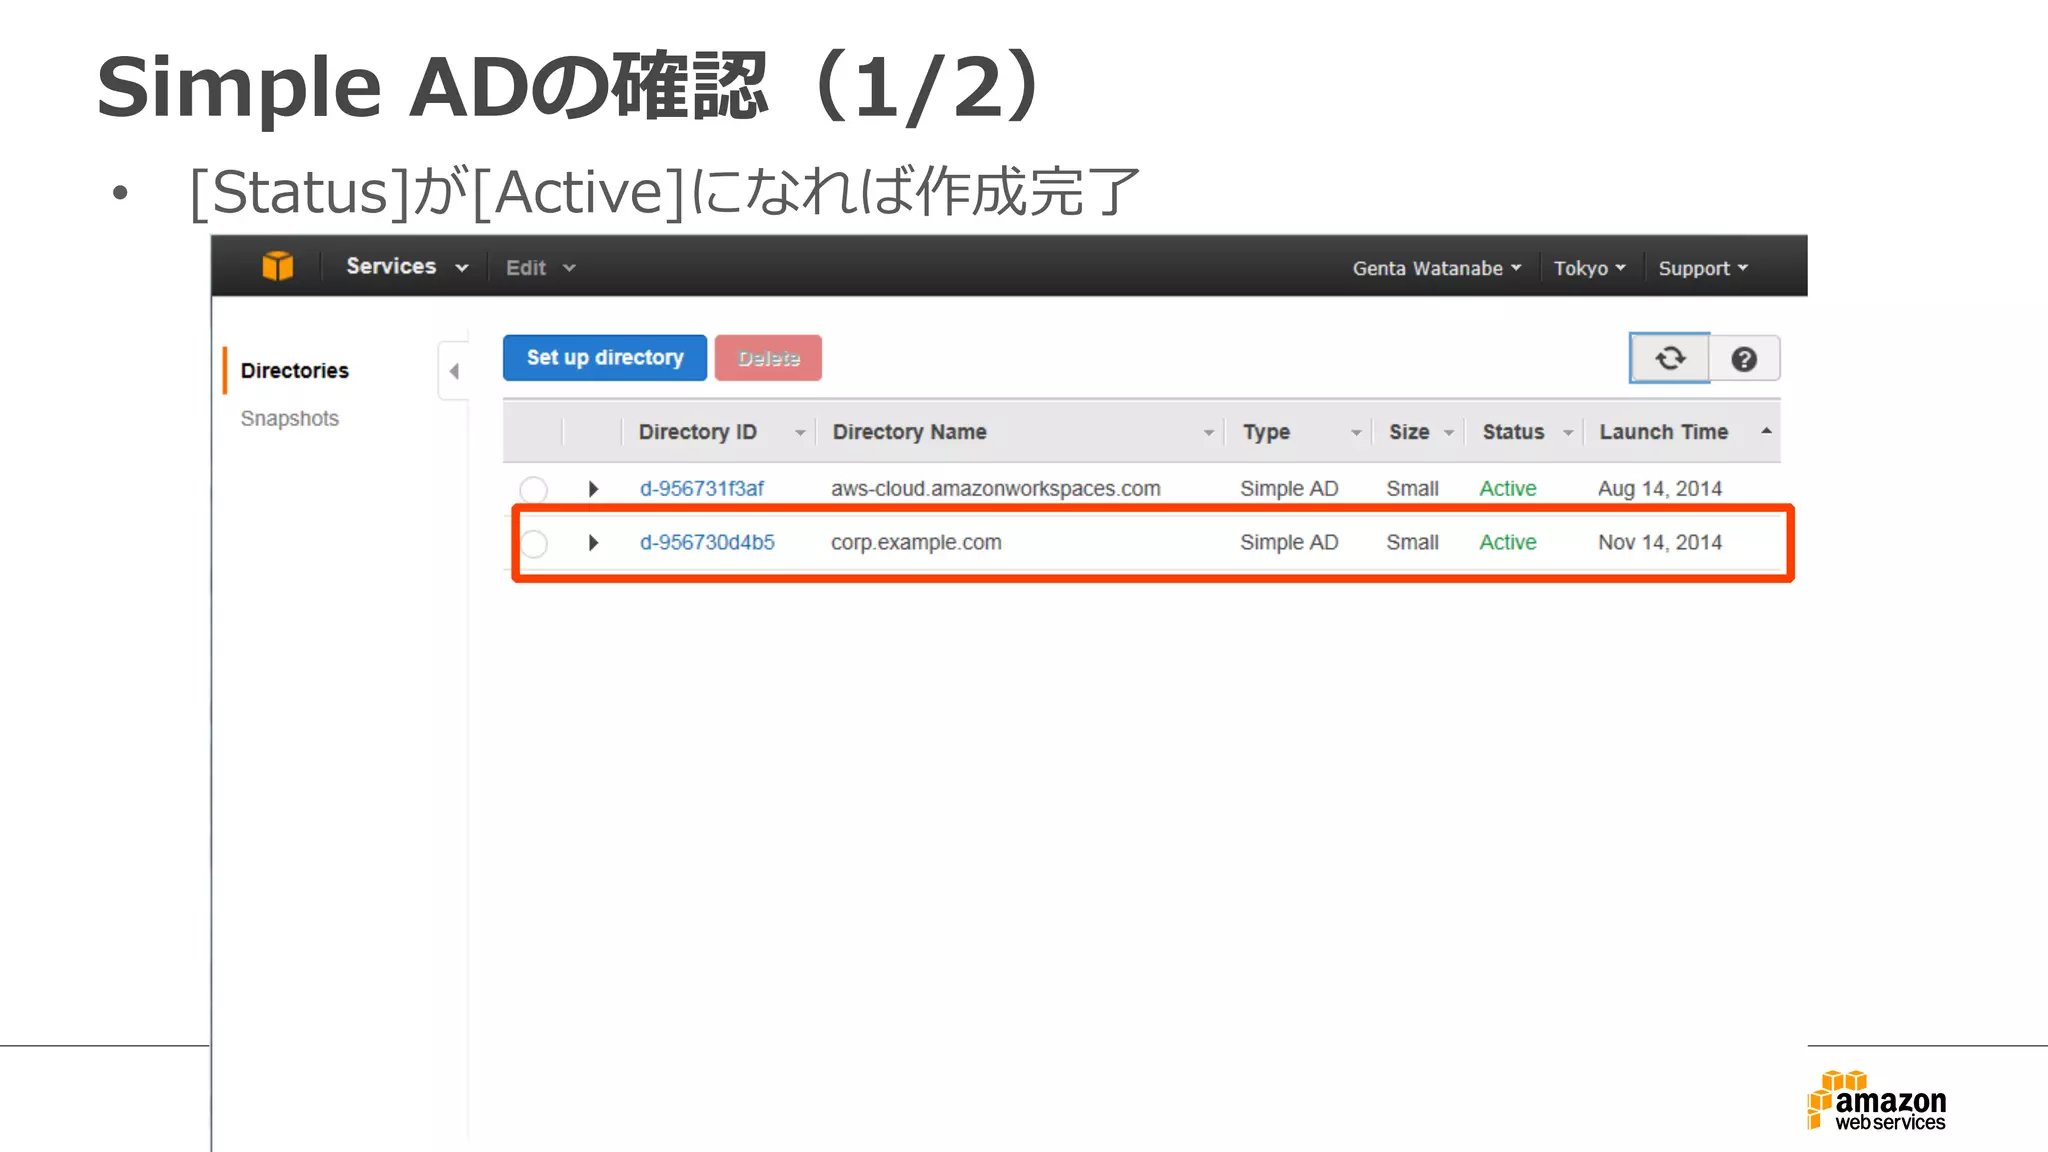The image size is (2048, 1152).
Task: Click Simple AD type in corp.example.com row
Action: click(x=1289, y=543)
